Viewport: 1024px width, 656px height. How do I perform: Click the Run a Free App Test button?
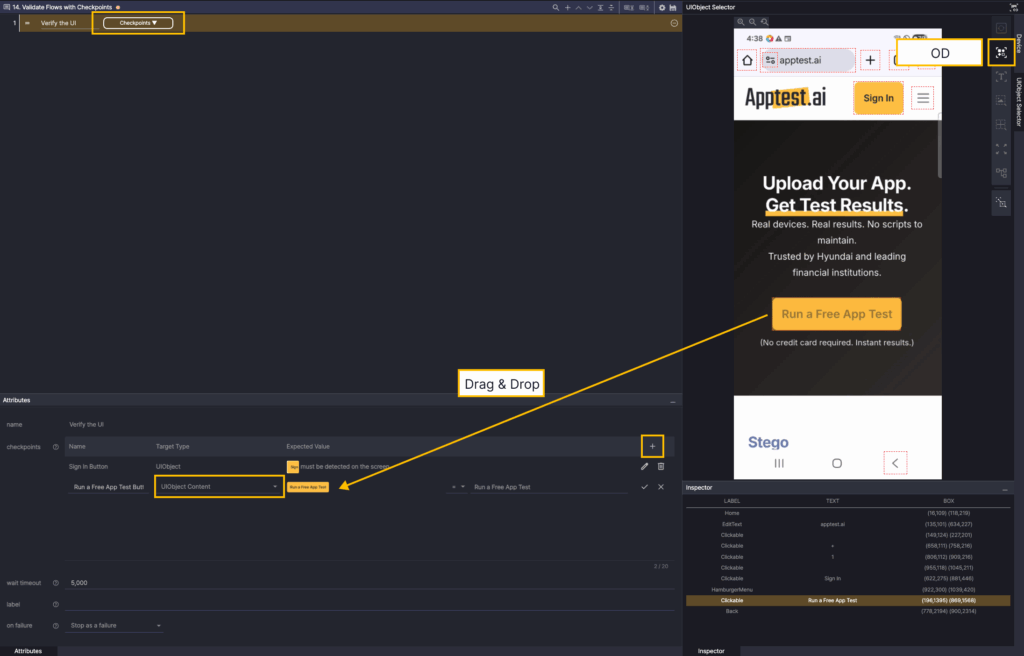(836, 314)
